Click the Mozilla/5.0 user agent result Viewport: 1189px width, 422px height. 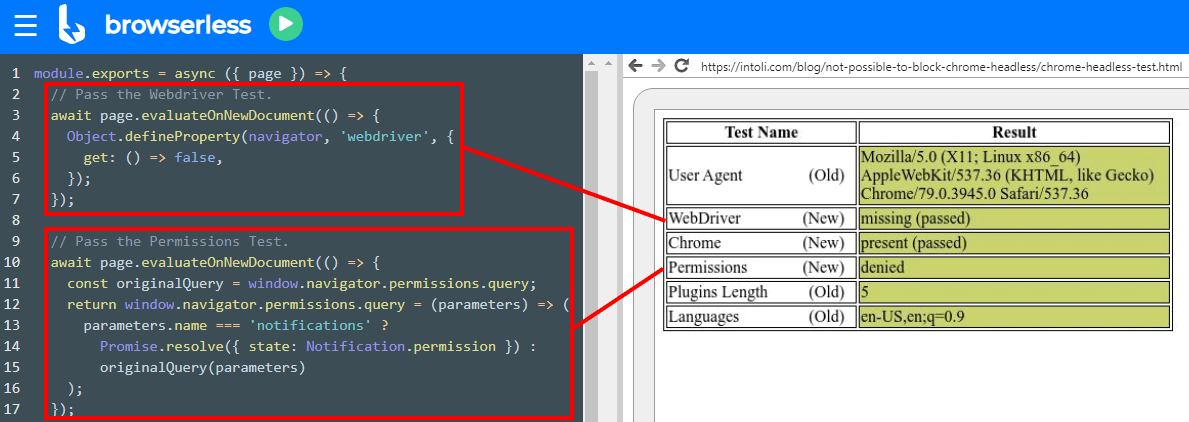pyautogui.click(x=1014, y=175)
